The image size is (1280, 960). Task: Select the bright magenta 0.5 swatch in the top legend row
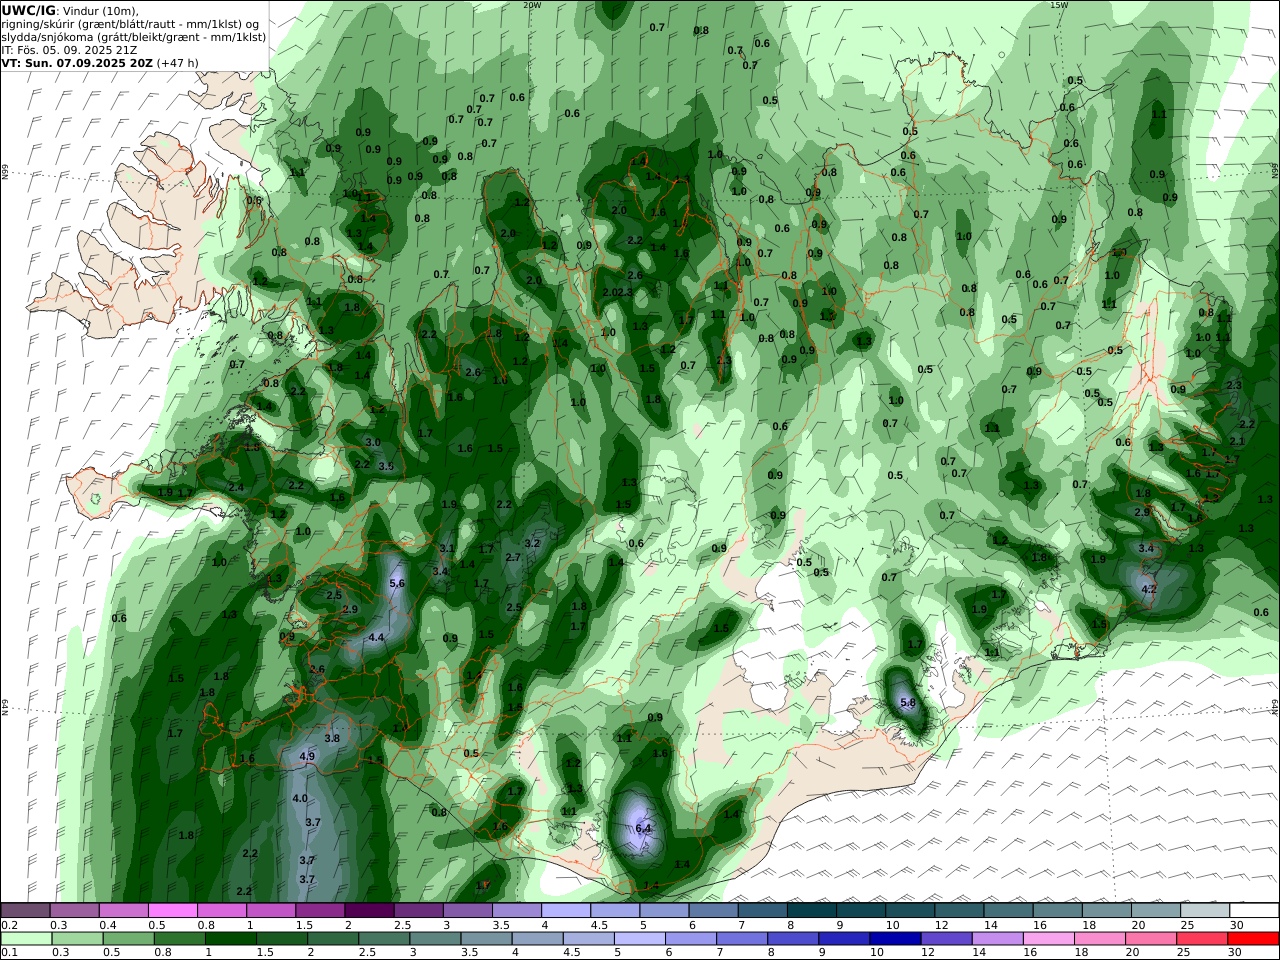173,910
